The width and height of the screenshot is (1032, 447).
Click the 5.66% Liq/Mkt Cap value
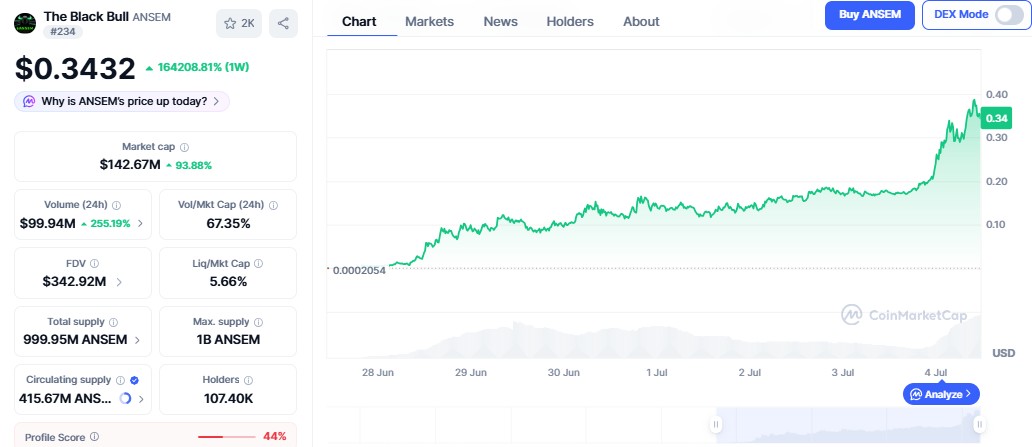pyautogui.click(x=228, y=282)
